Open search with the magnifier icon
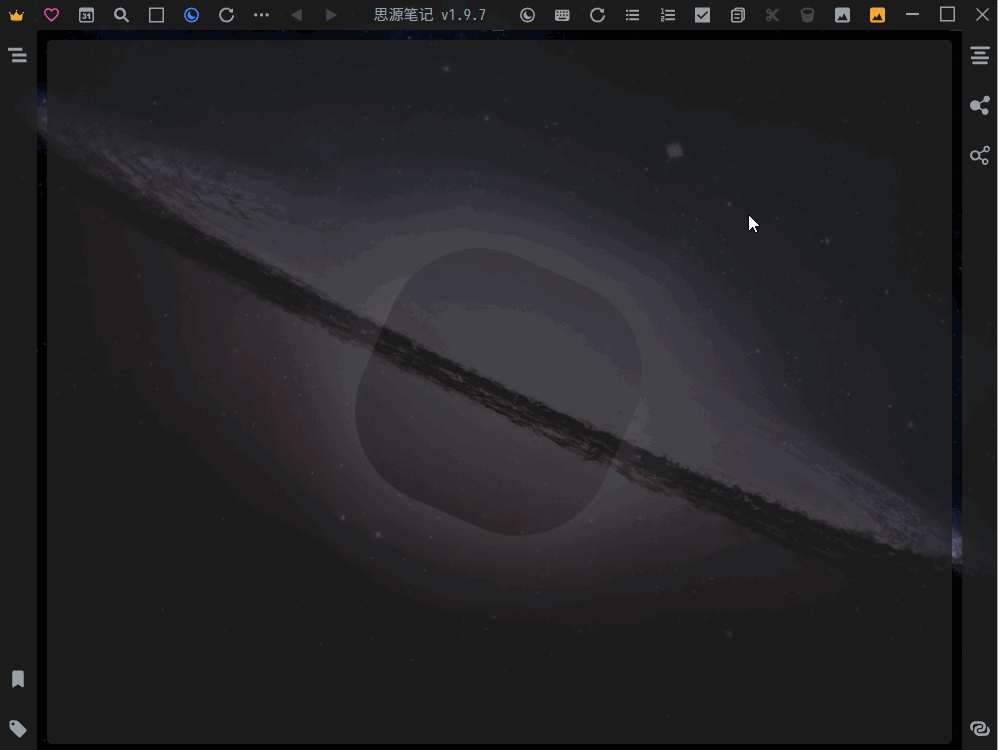The width and height of the screenshot is (998, 750). click(x=121, y=15)
